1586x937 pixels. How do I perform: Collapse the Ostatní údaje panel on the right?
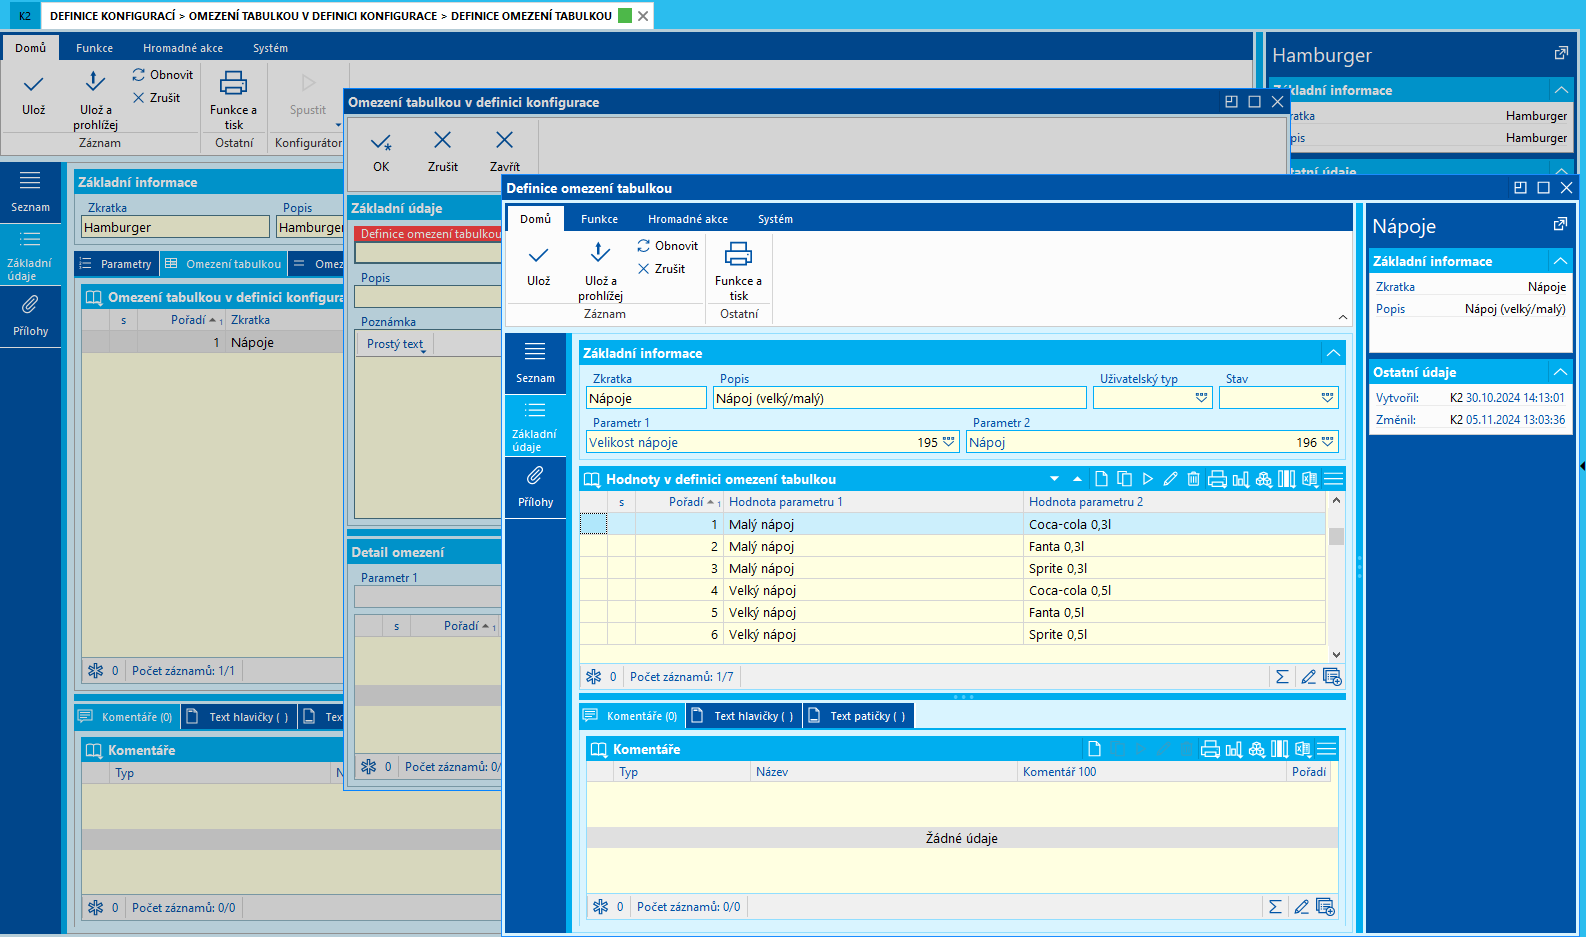1560,372
